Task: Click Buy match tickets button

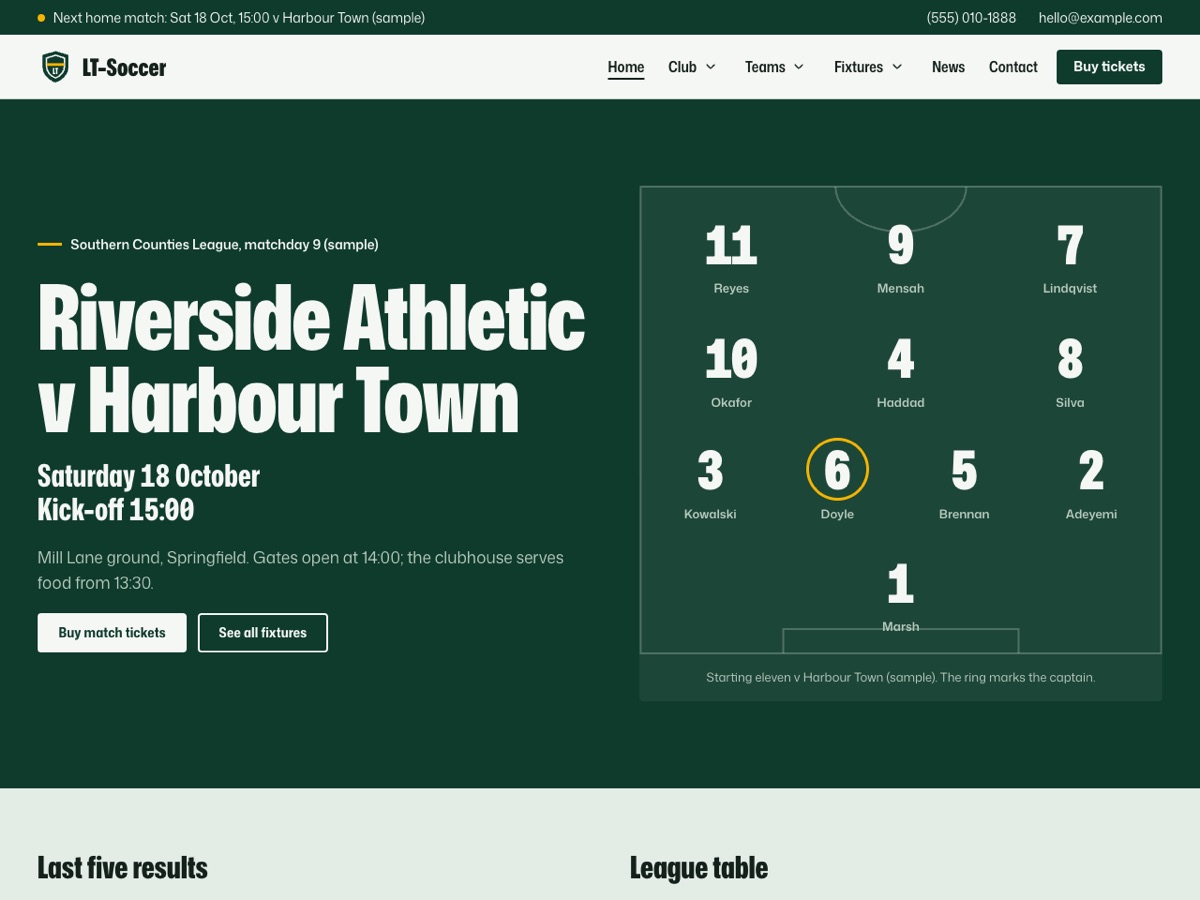Action: click(x=112, y=633)
